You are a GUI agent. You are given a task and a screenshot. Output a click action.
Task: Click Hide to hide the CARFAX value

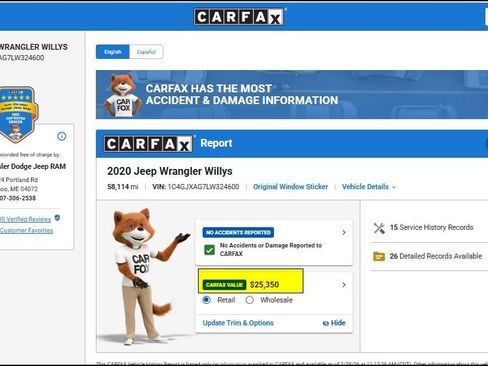pos(334,323)
